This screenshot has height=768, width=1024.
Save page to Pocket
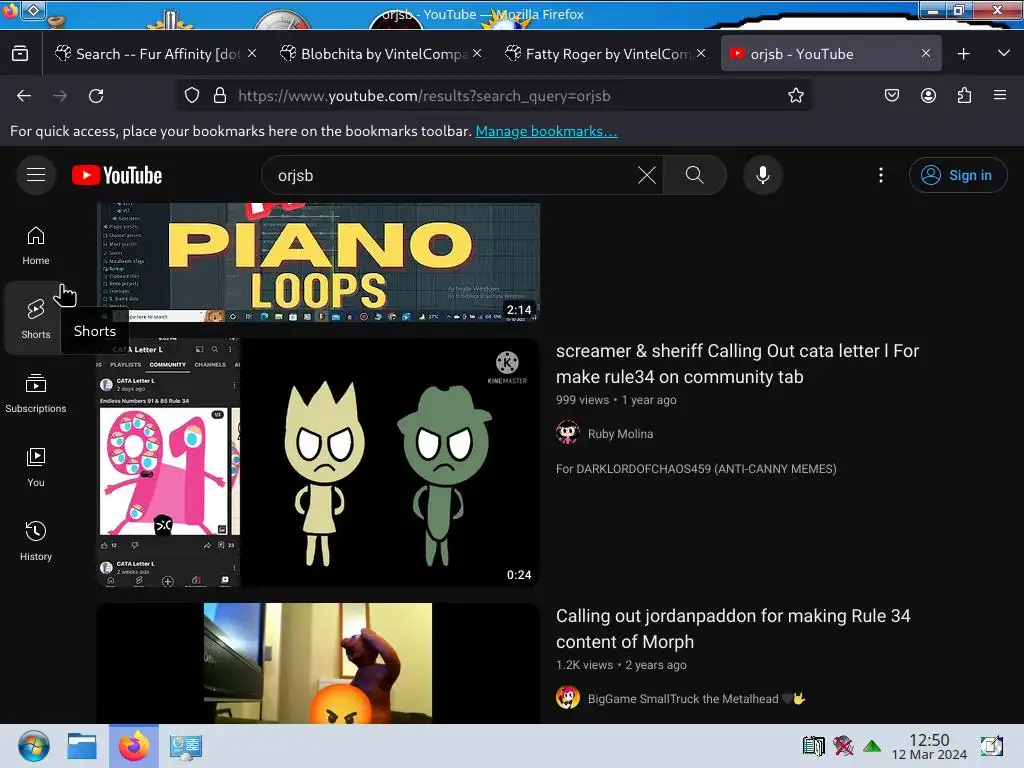(892, 95)
